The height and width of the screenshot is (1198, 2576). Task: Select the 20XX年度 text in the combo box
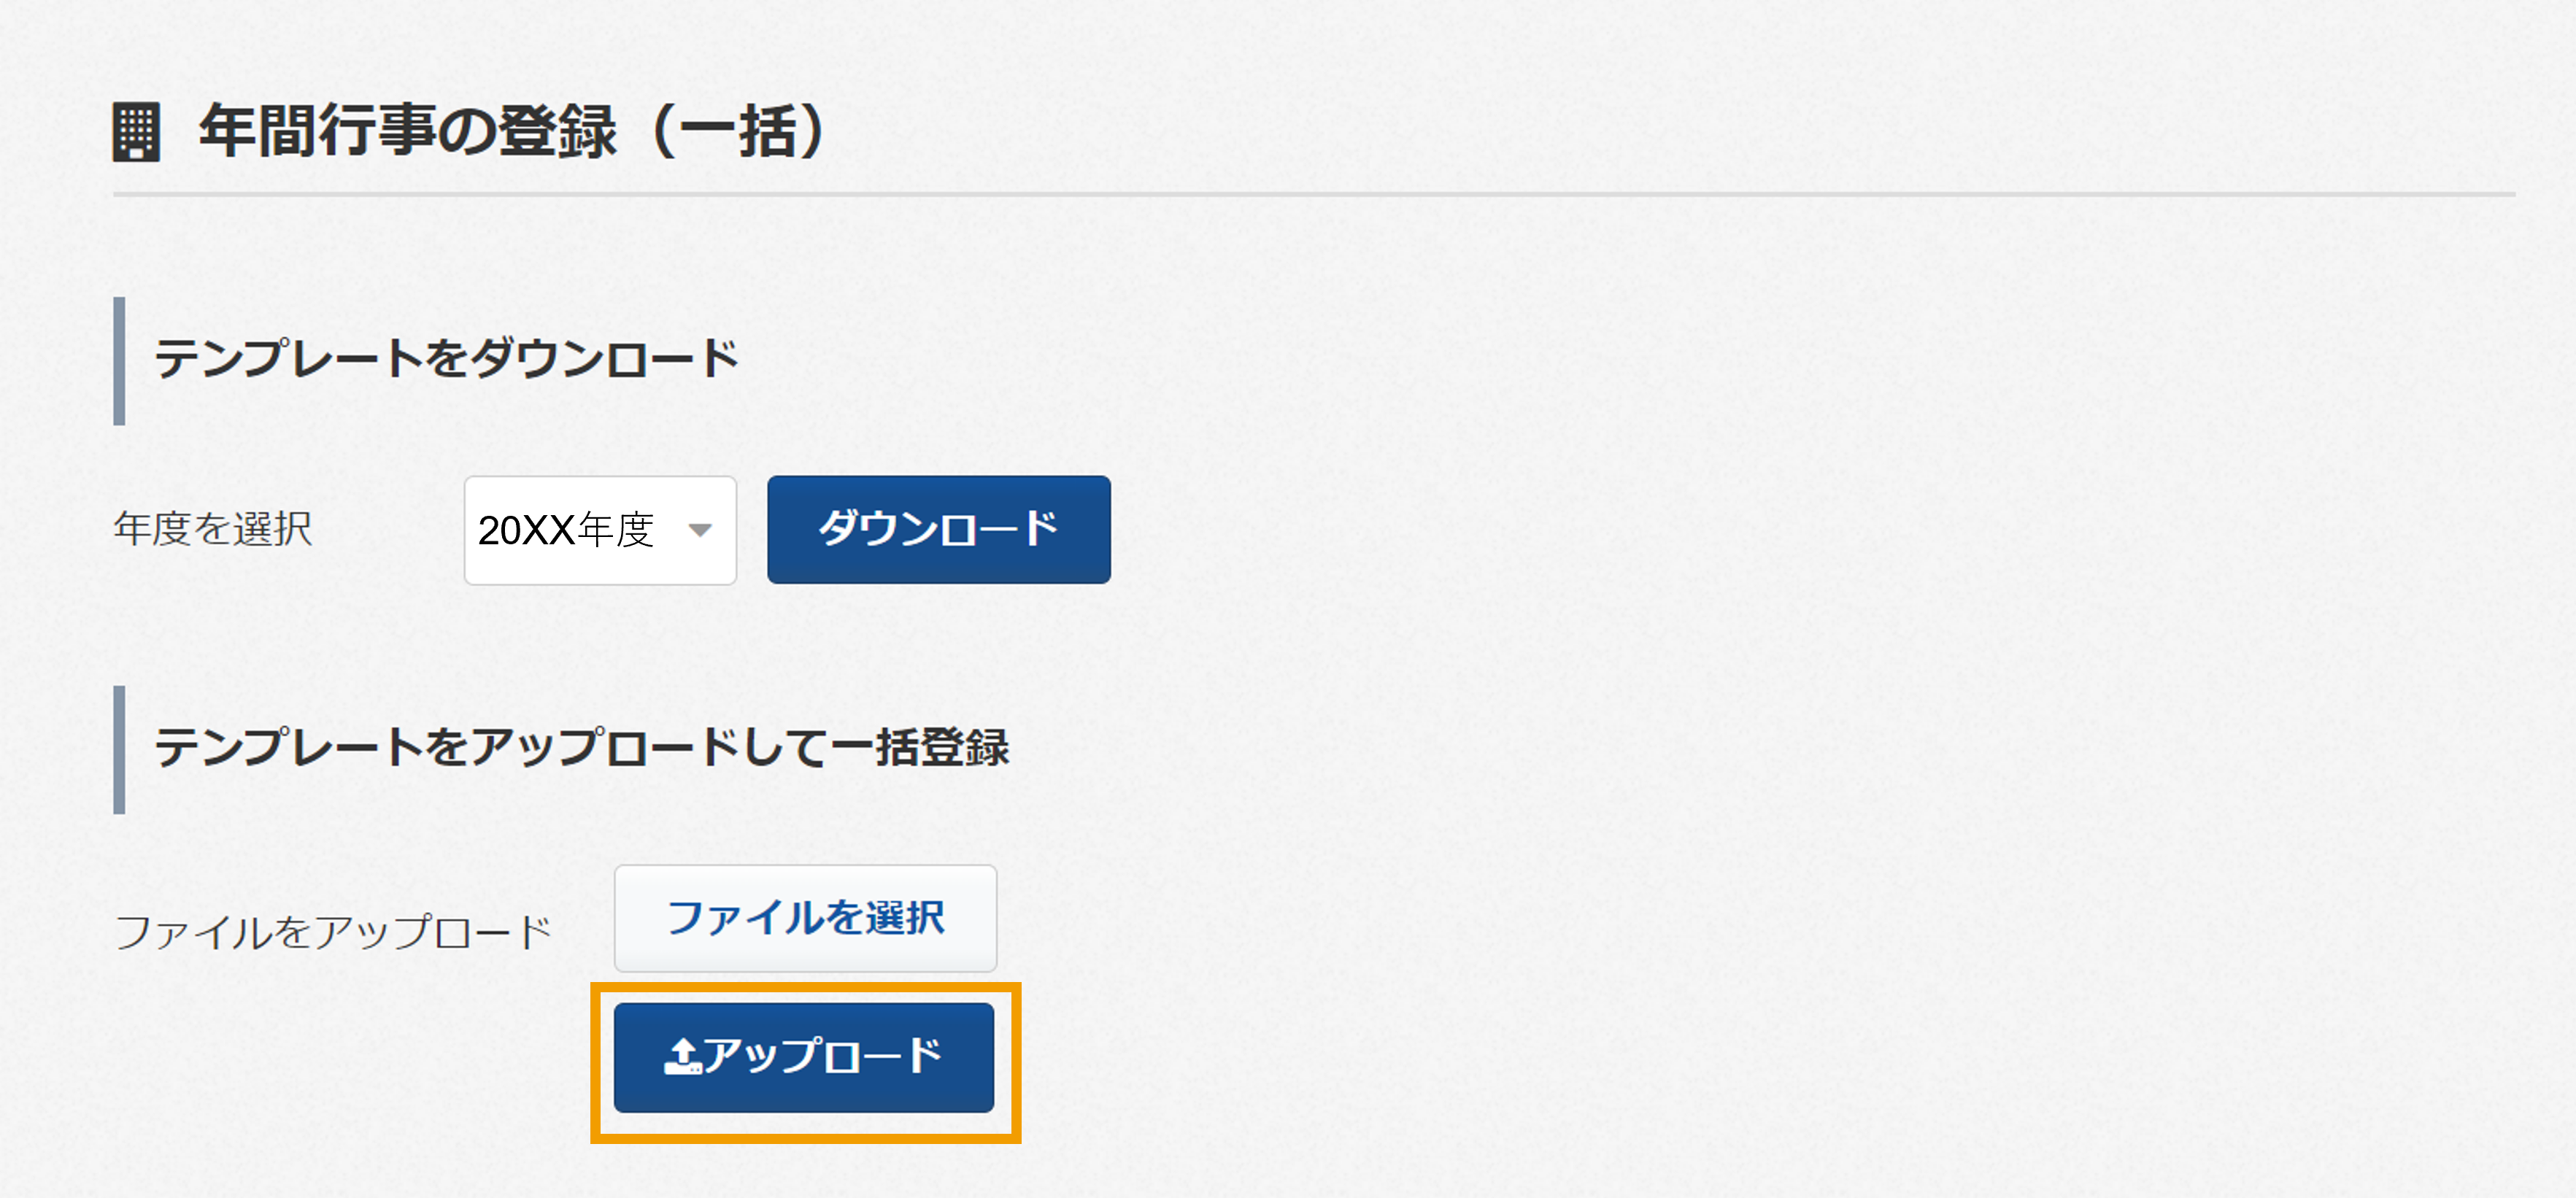tap(566, 530)
